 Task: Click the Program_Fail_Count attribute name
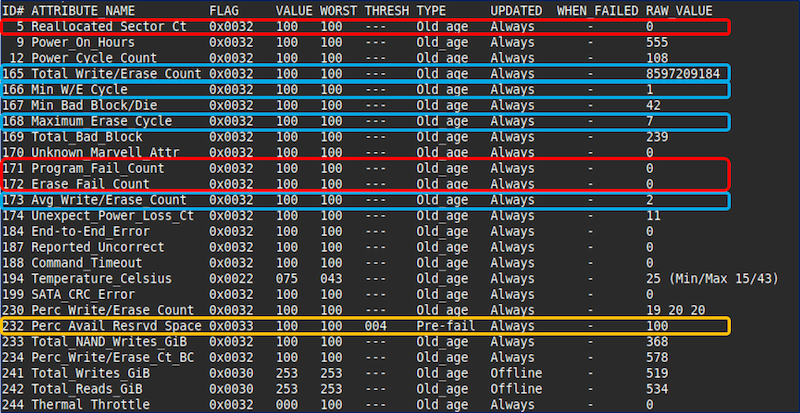(98, 169)
